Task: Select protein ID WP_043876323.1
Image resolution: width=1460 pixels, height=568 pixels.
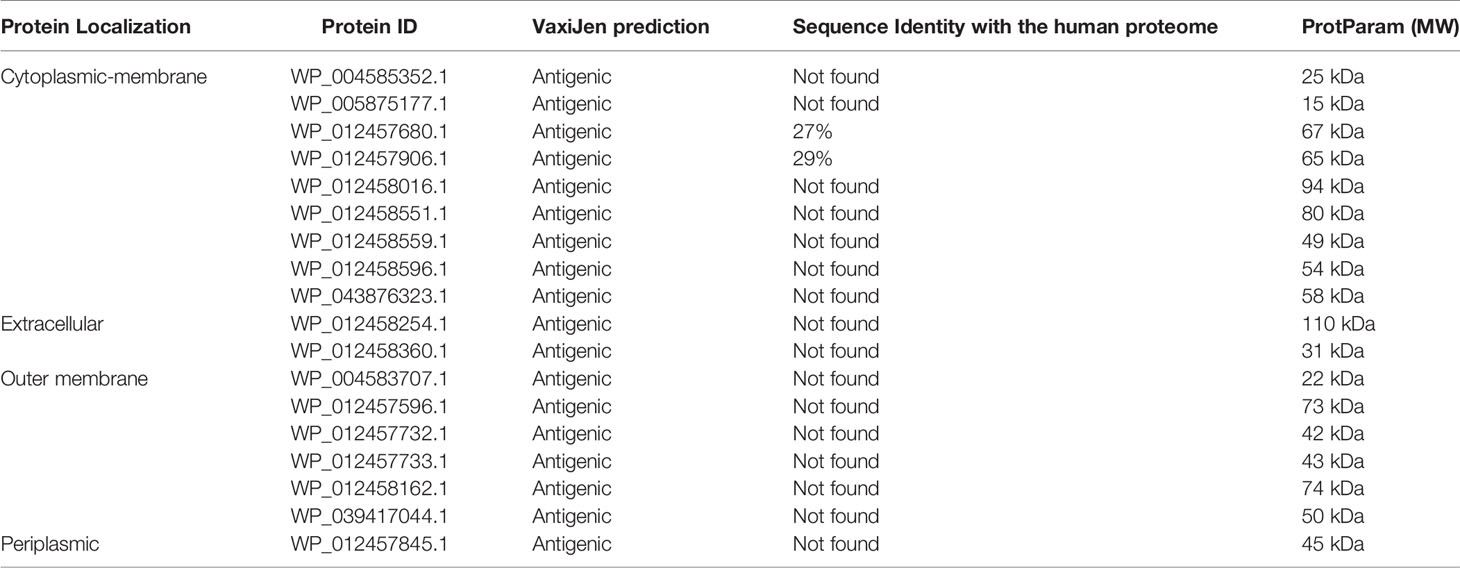Action: pos(369,297)
